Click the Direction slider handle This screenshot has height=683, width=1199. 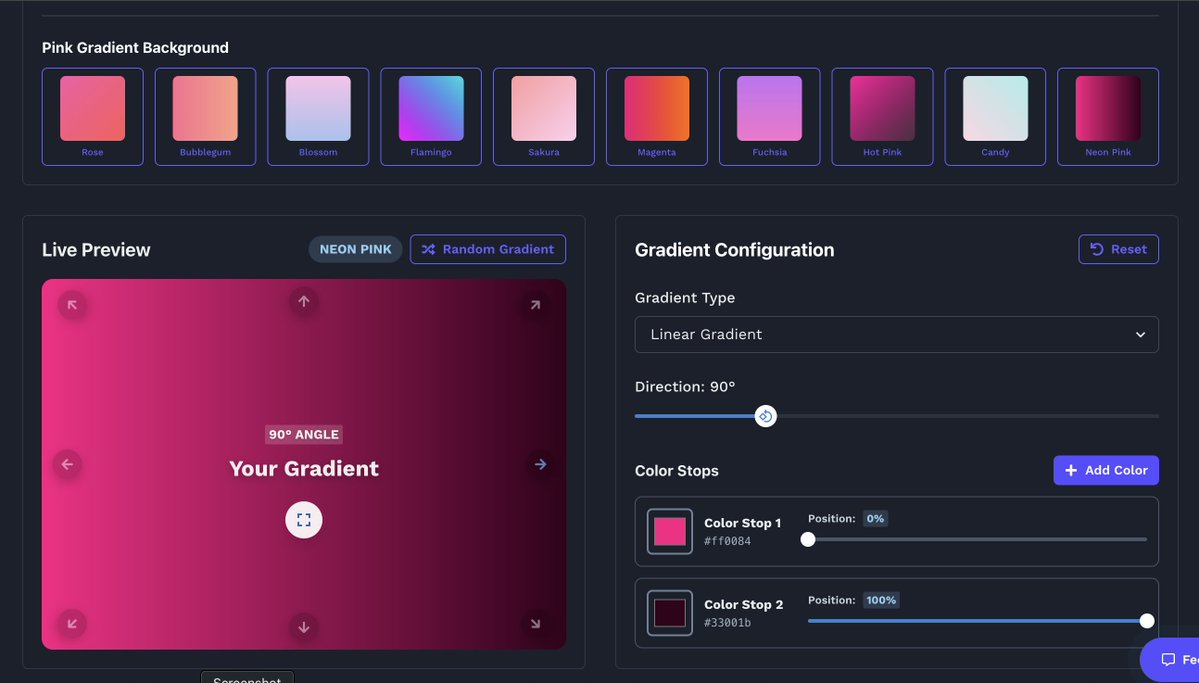coord(765,416)
